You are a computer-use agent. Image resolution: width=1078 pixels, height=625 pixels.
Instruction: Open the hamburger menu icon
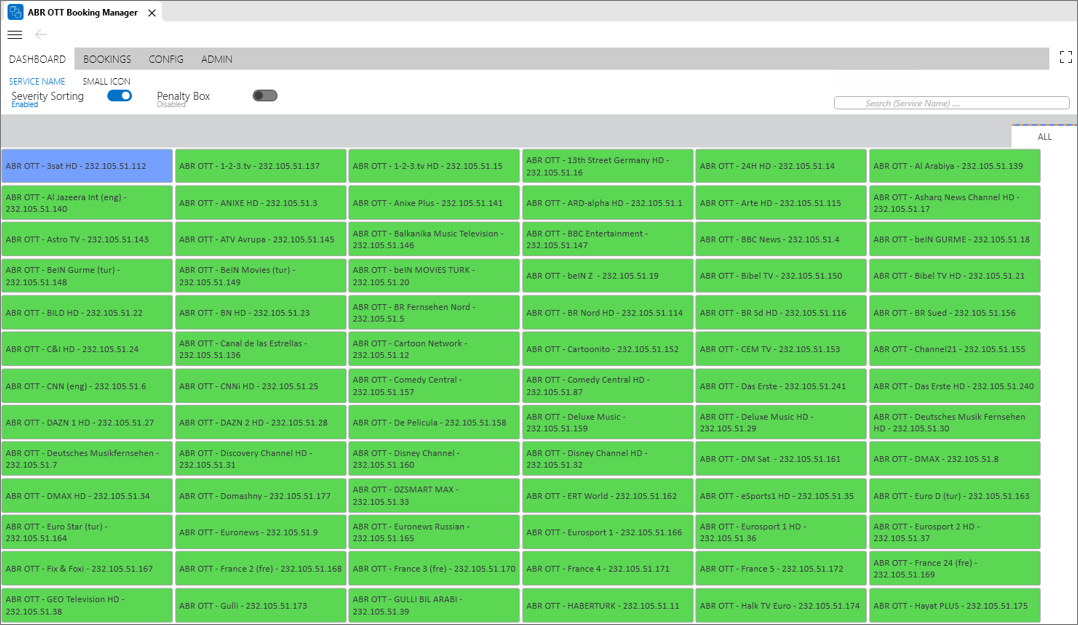[x=14, y=34]
